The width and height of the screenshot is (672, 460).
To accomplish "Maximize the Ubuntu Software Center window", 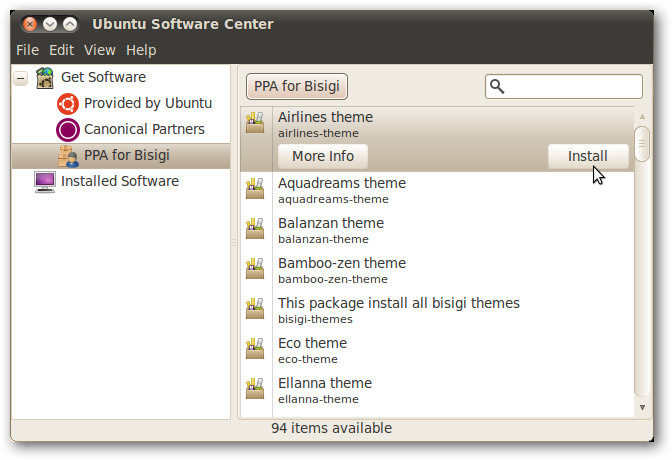I will pos(70,24).
